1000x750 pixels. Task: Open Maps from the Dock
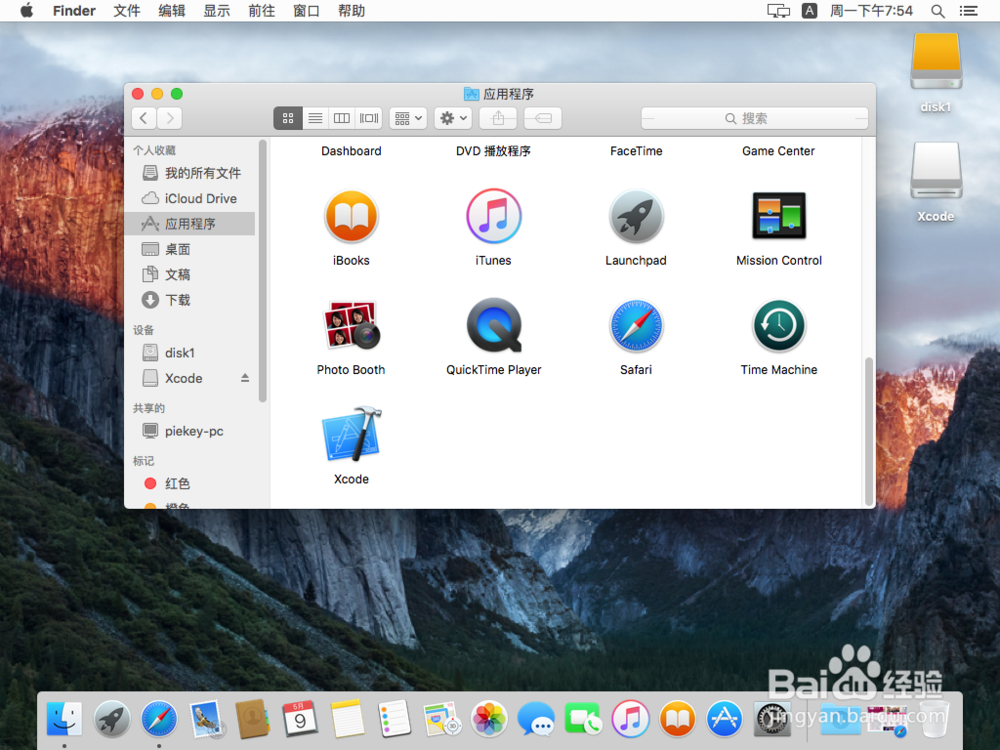pyautogui.click(x=441, y=719)
